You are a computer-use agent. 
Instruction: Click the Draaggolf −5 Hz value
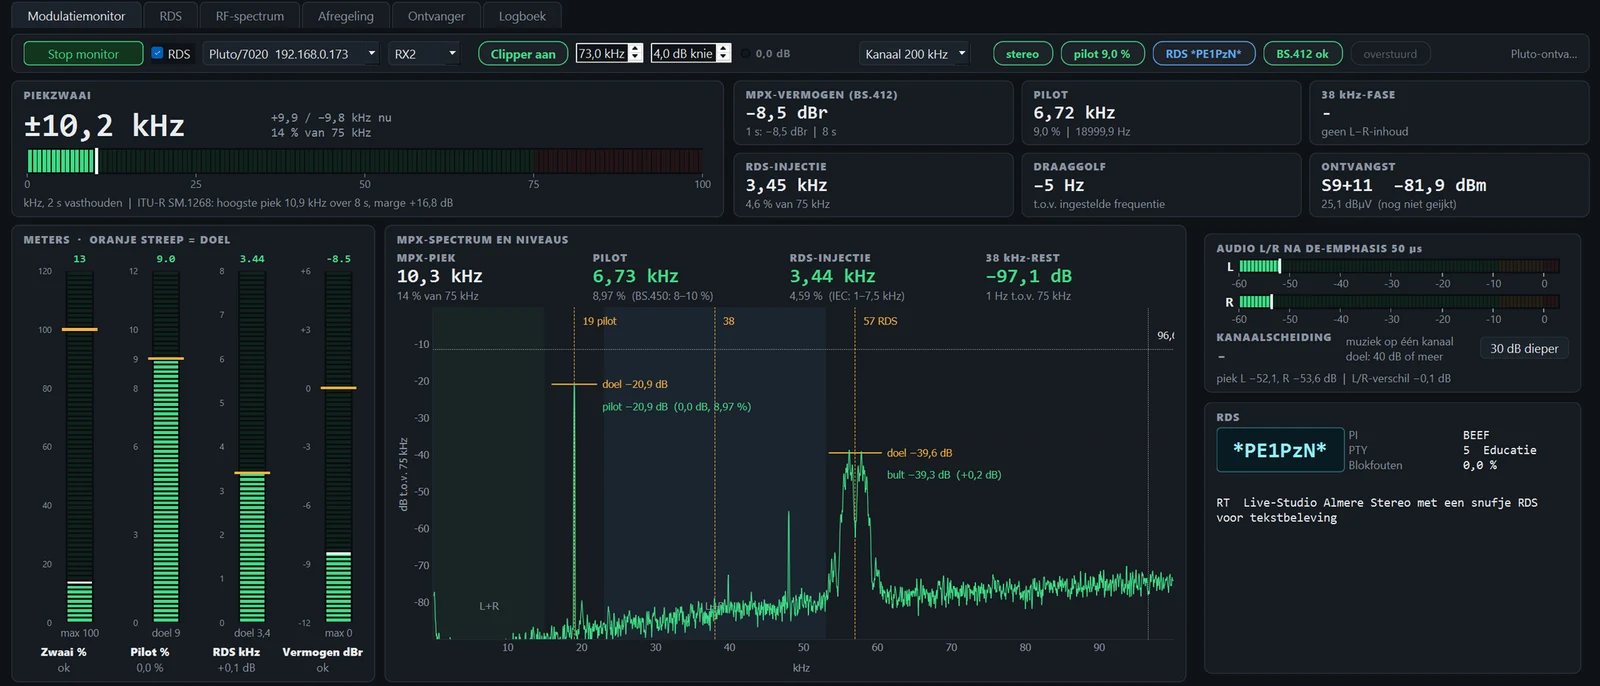[x=1059, y=185]
